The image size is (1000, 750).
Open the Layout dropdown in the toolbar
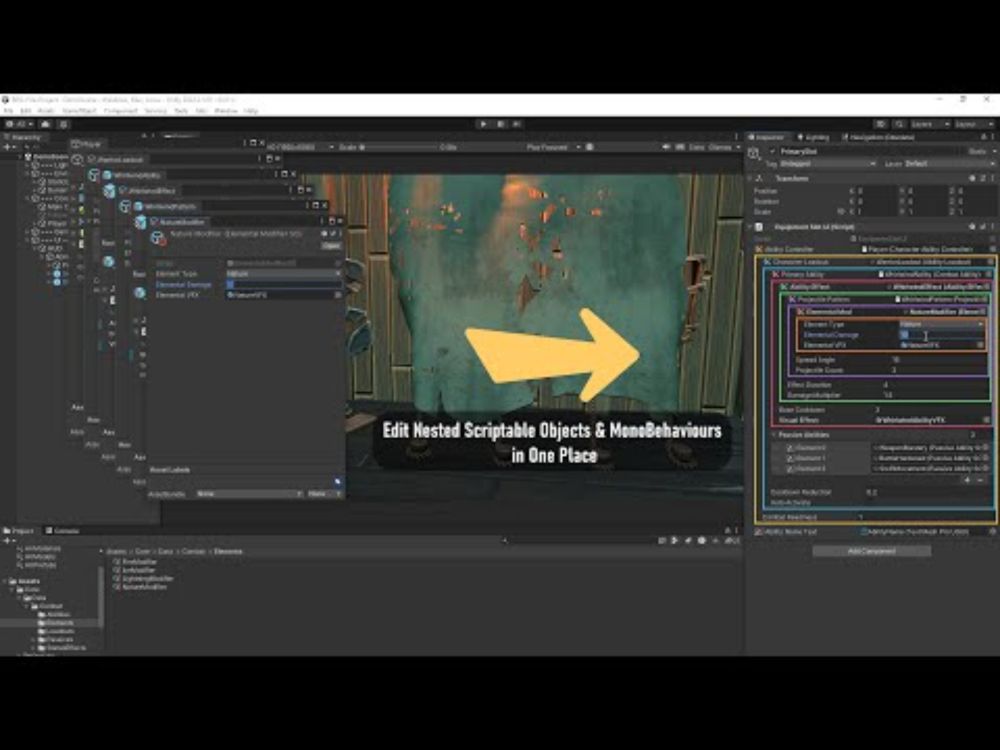pos(973,124)
